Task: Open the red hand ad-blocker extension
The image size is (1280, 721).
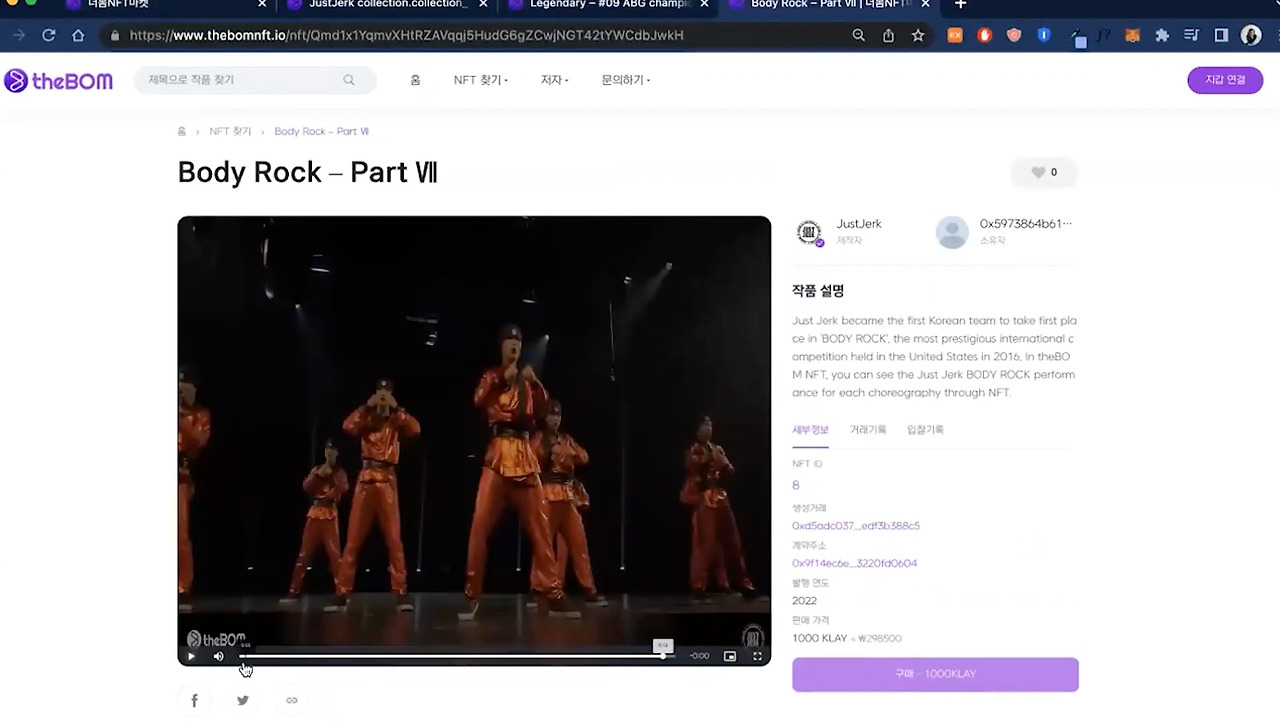Action: pos(985,35)
